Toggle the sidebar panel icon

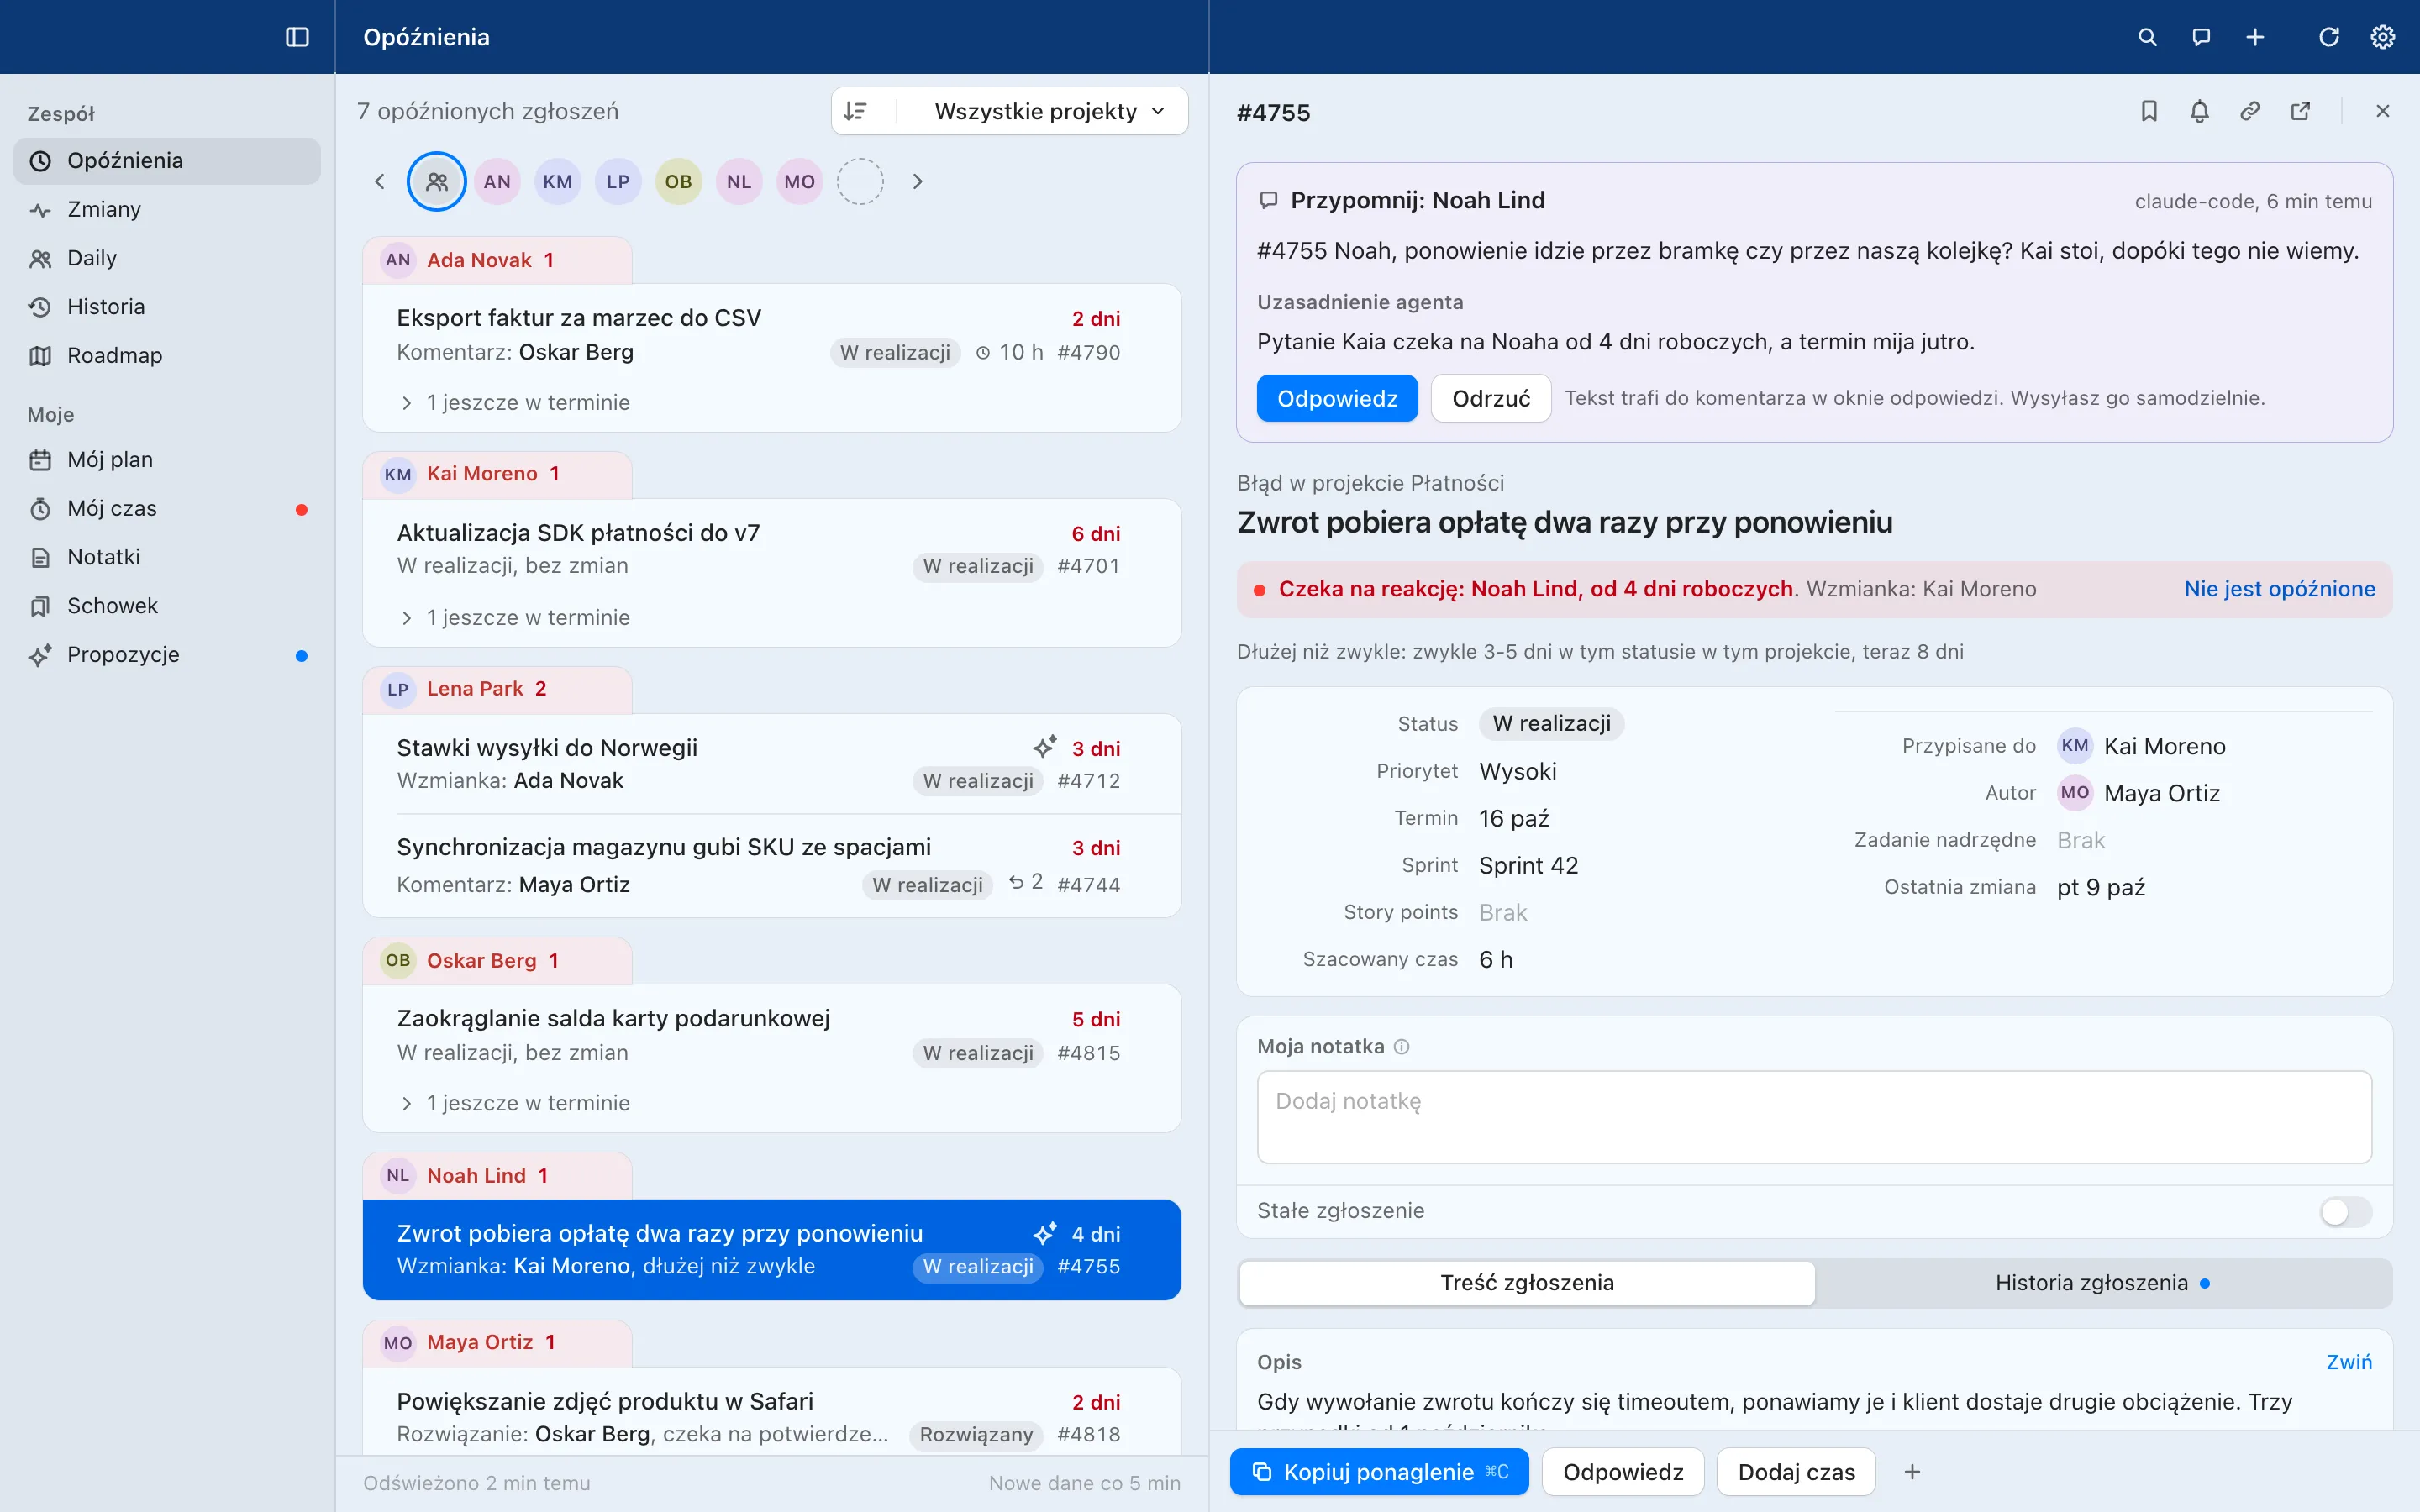click(x=297, y=37)
